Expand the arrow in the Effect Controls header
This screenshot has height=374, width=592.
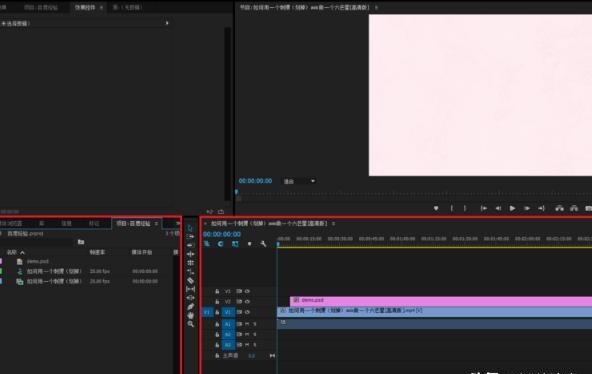coord(167,23)
